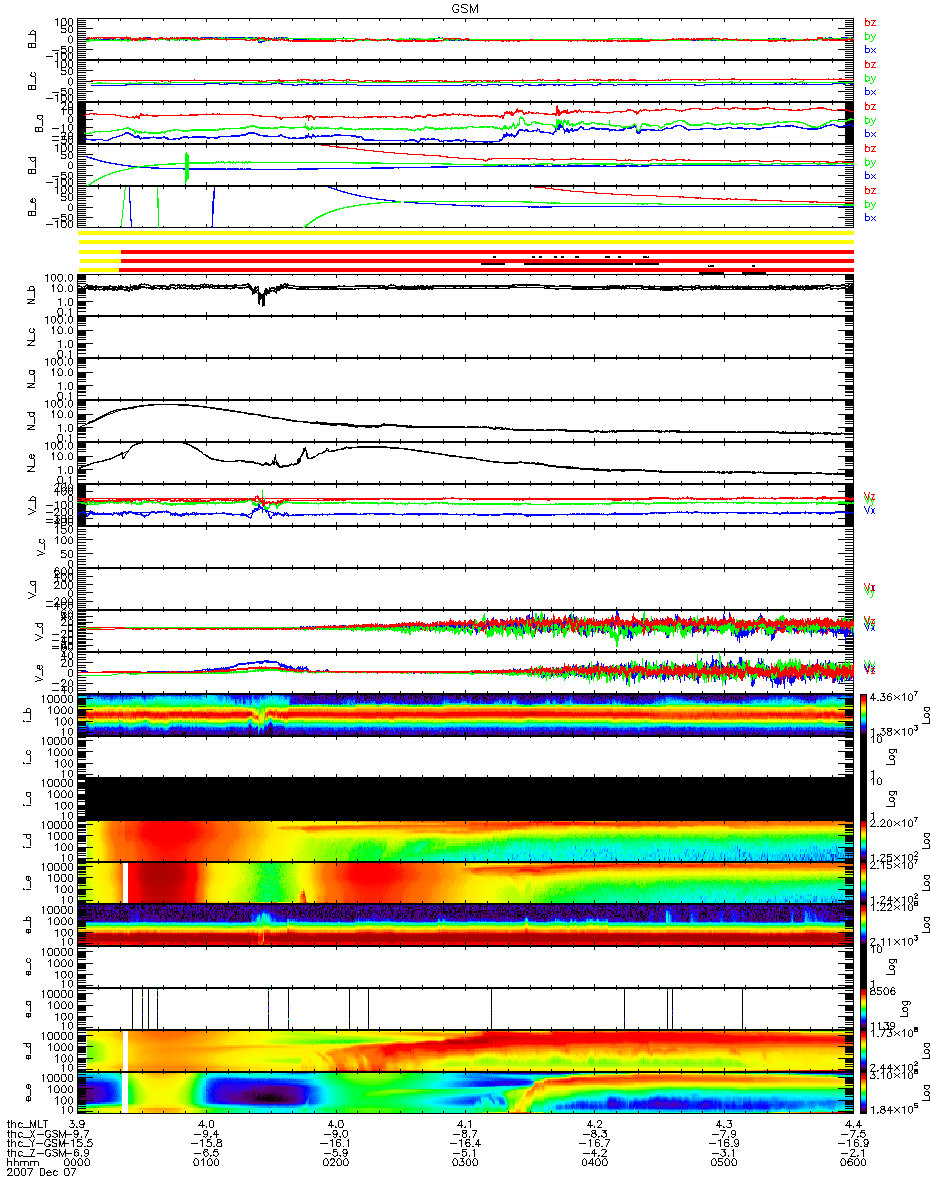Image resolution: width=930 pixels, height=1200 pixels.
Task: Click the 0500 time tick label
Action: 722,1163
